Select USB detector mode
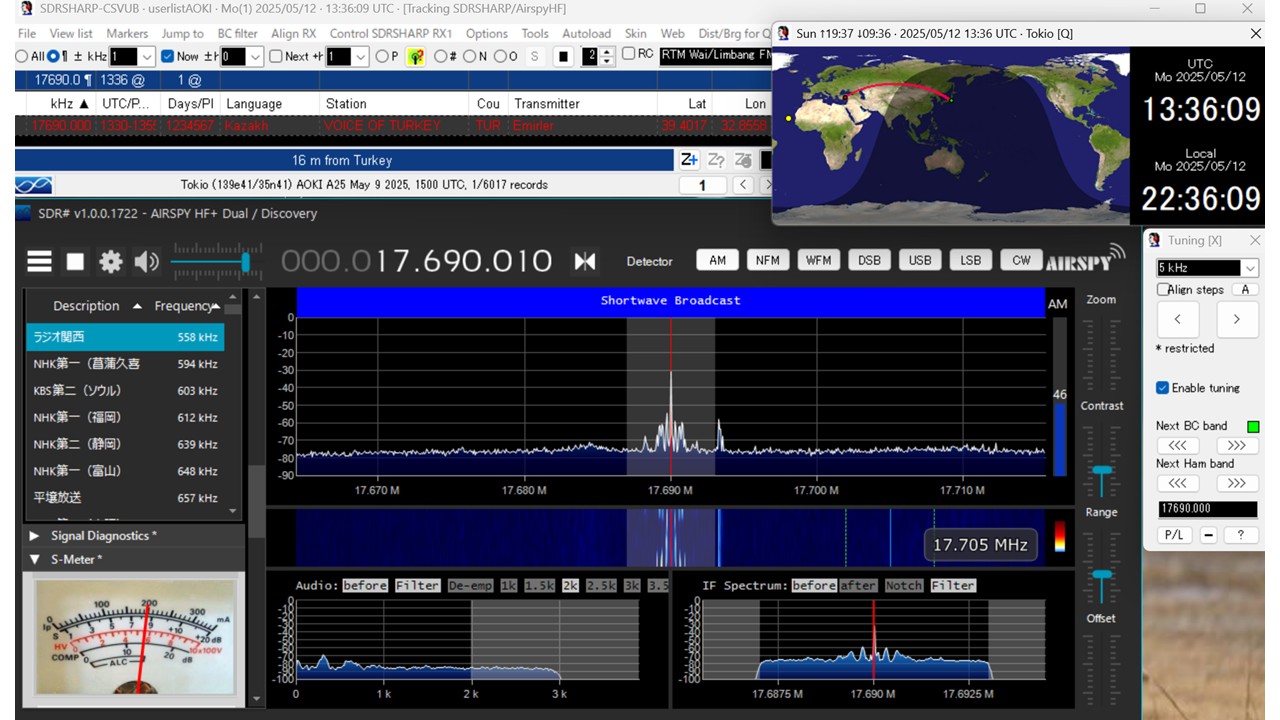The height and width of the screenshot is (720, 1280). pos(920,260)
